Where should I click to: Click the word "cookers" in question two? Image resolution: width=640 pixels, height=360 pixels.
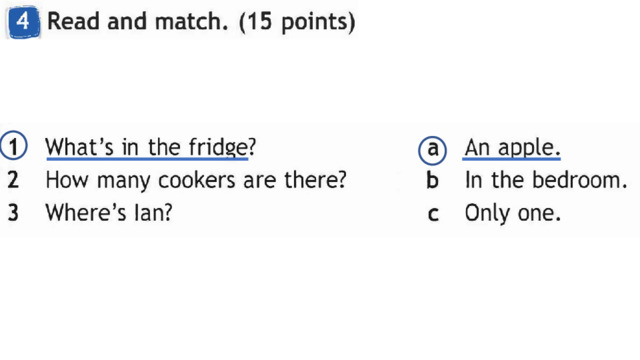click(197, 180)
